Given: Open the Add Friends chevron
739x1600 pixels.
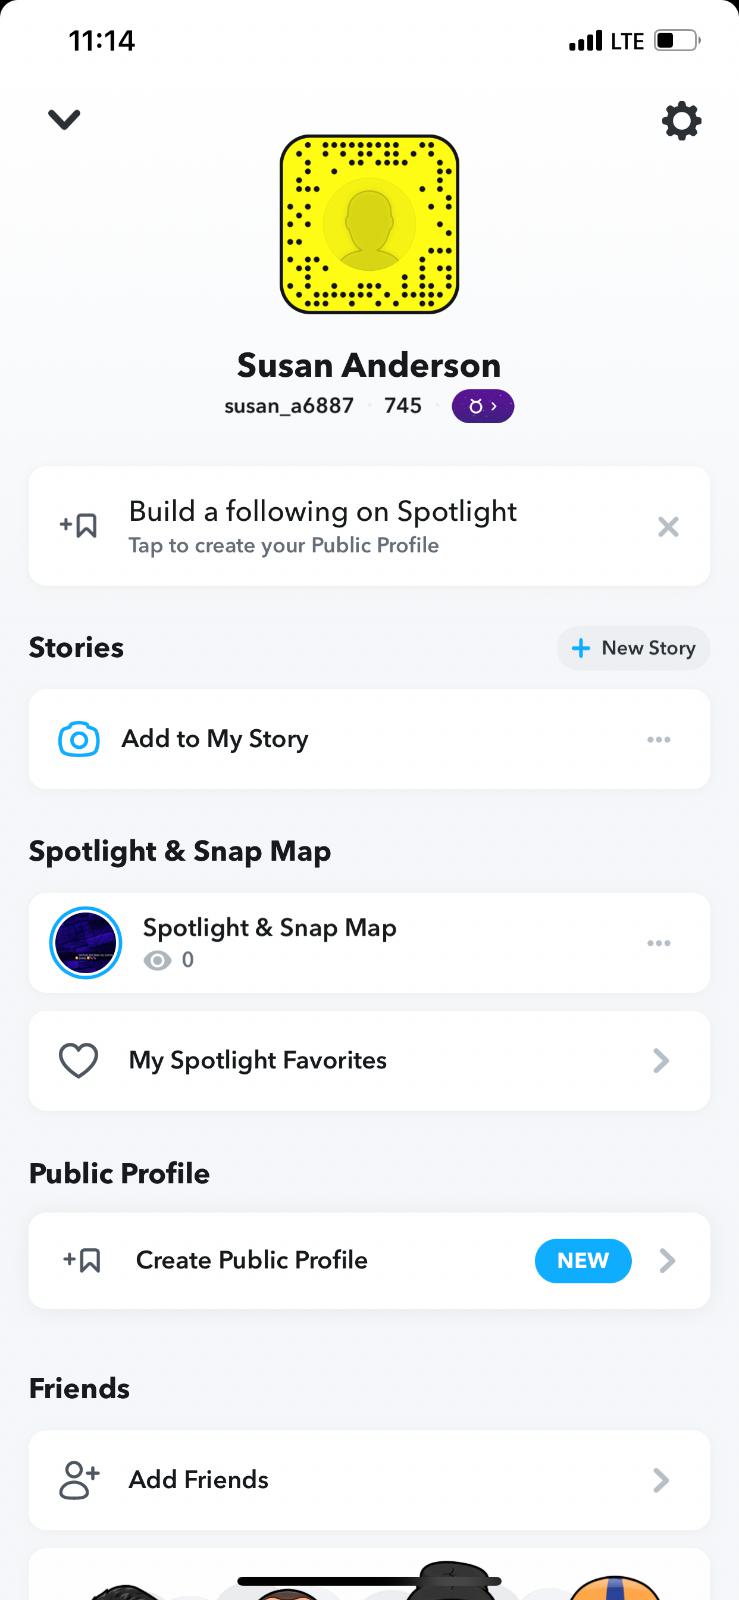Looking at the screenshot, I should (661, 1480).
